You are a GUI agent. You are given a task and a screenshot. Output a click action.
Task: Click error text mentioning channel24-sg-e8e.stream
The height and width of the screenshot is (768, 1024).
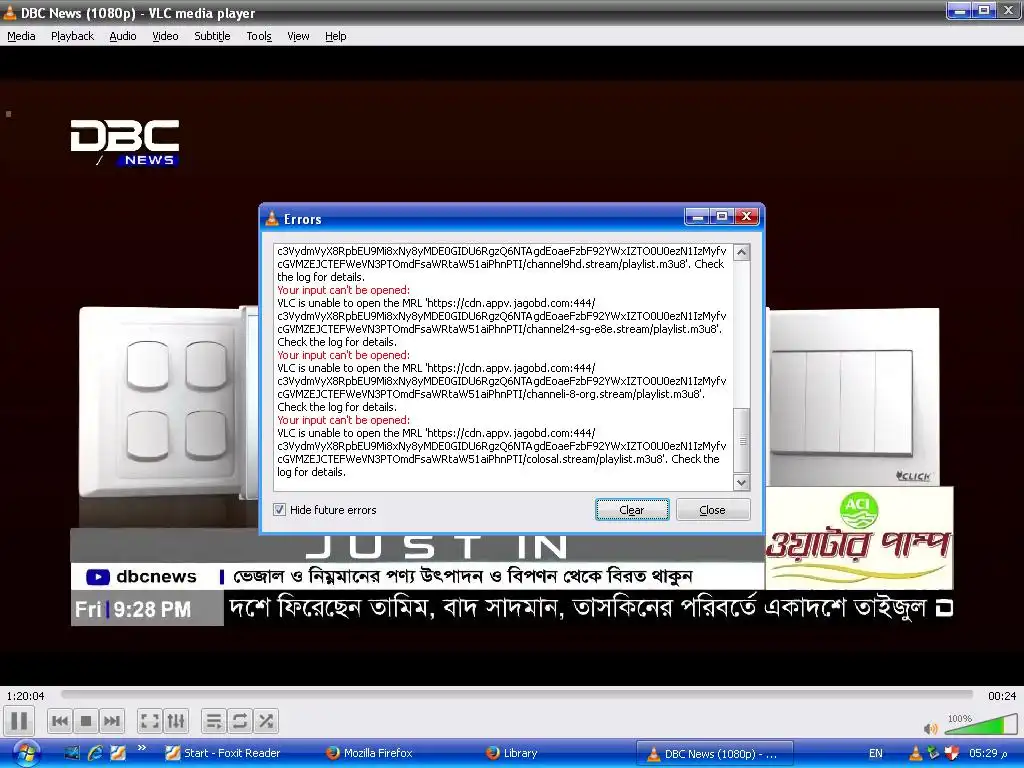point(501,322)
